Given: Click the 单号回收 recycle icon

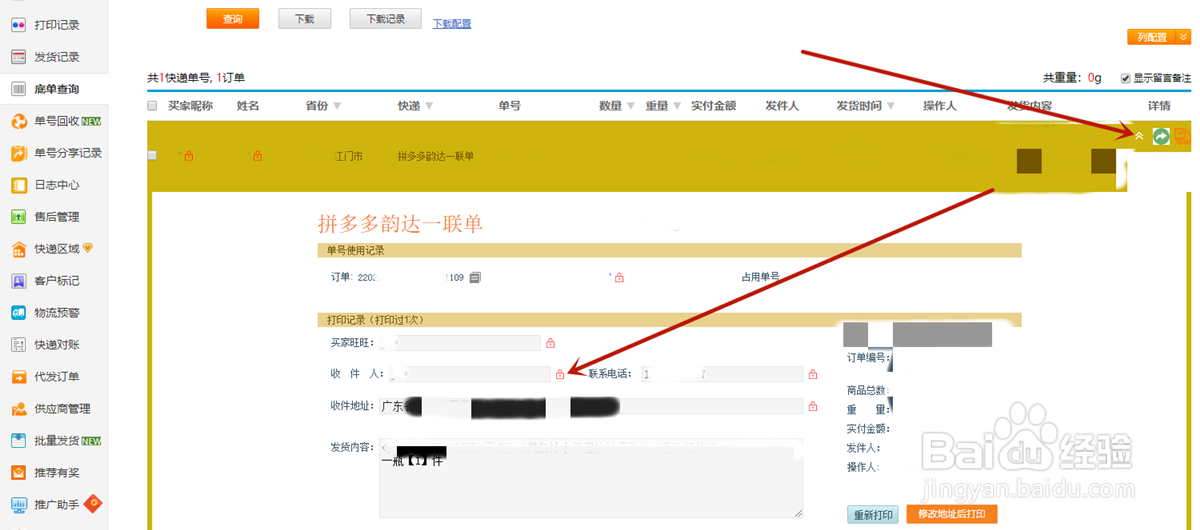Looking at the screenshot, I should [x=18, y=121].
